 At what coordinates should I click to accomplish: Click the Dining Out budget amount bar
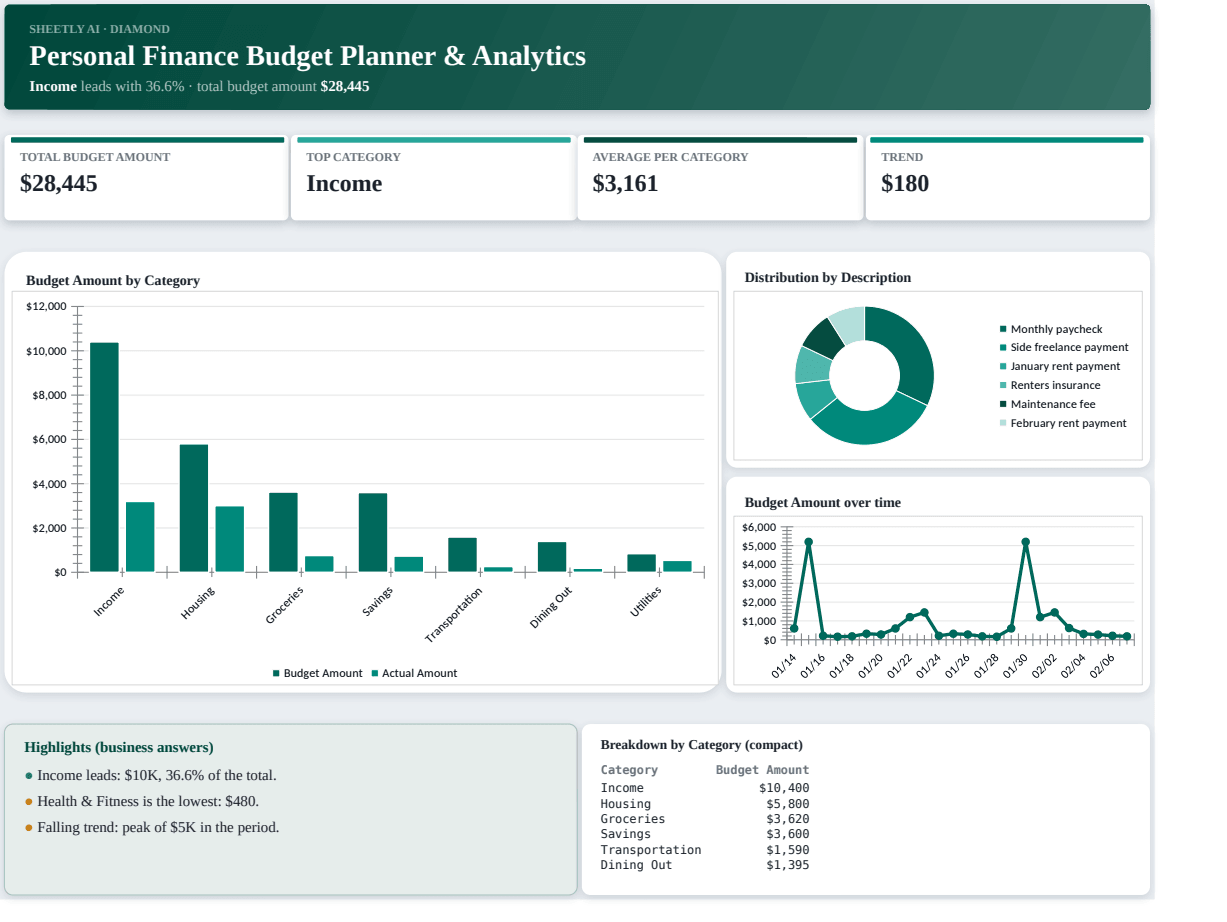tap(552, 557)
